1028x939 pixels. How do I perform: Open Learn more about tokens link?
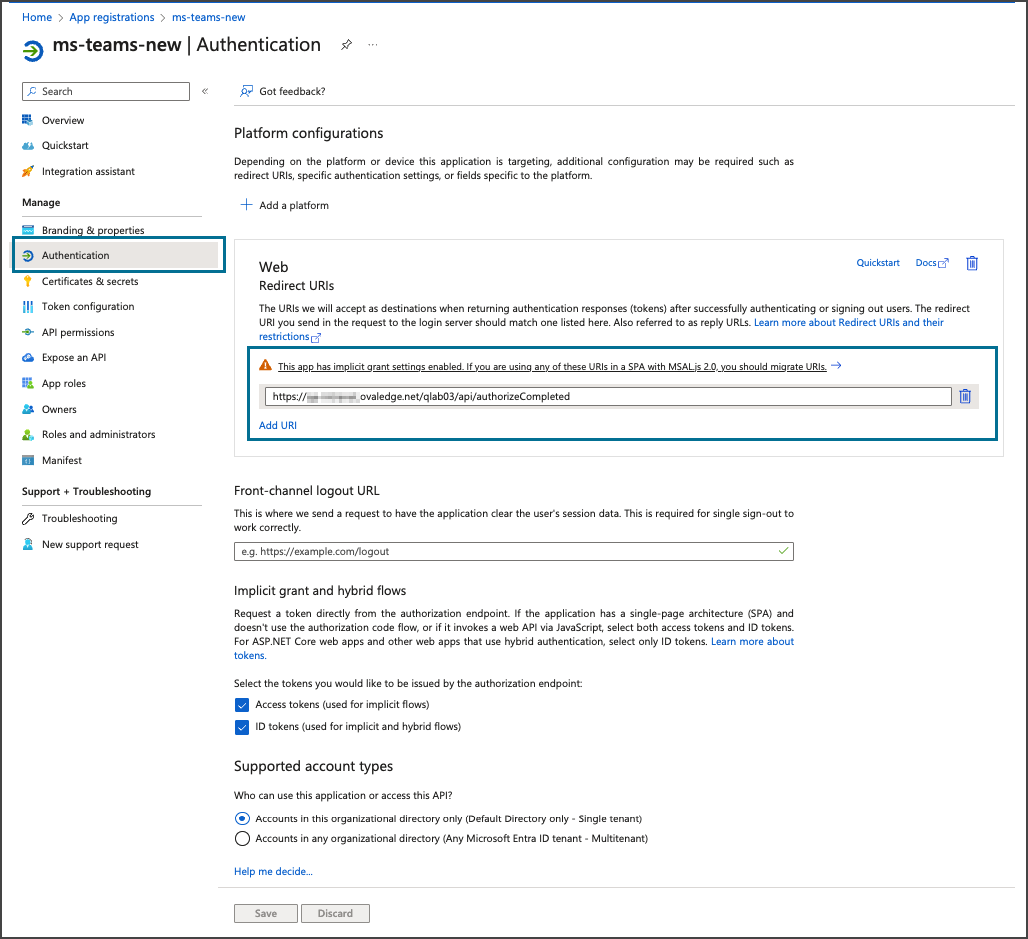tap(752, 642)
